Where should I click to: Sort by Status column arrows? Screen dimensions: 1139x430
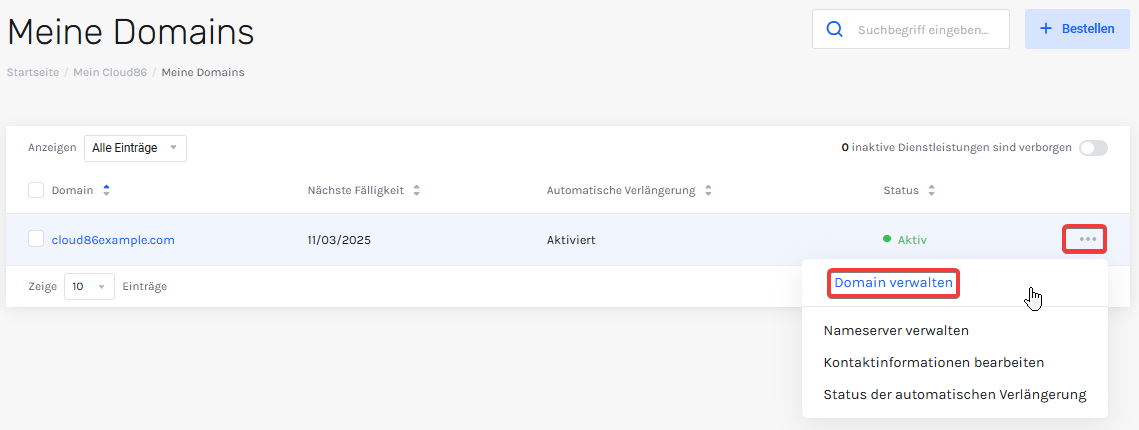pos(931,190)
